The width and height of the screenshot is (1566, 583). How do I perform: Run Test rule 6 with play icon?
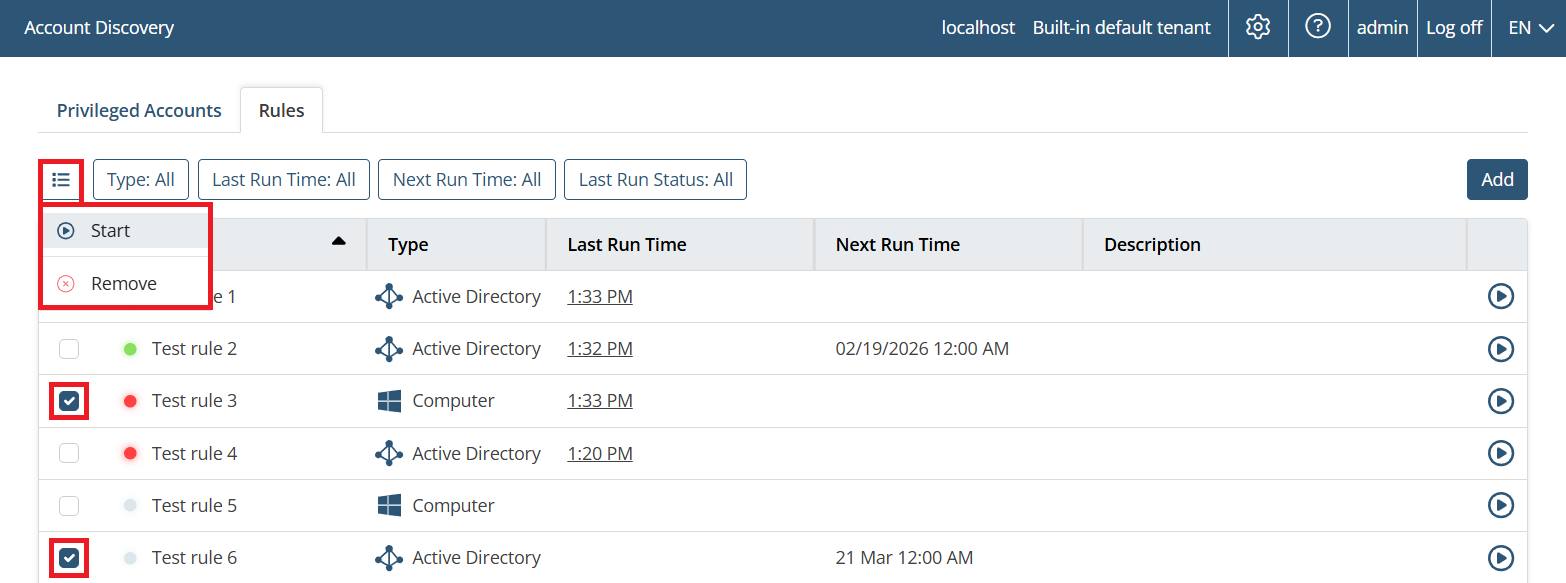click(x=1500, y=557)
